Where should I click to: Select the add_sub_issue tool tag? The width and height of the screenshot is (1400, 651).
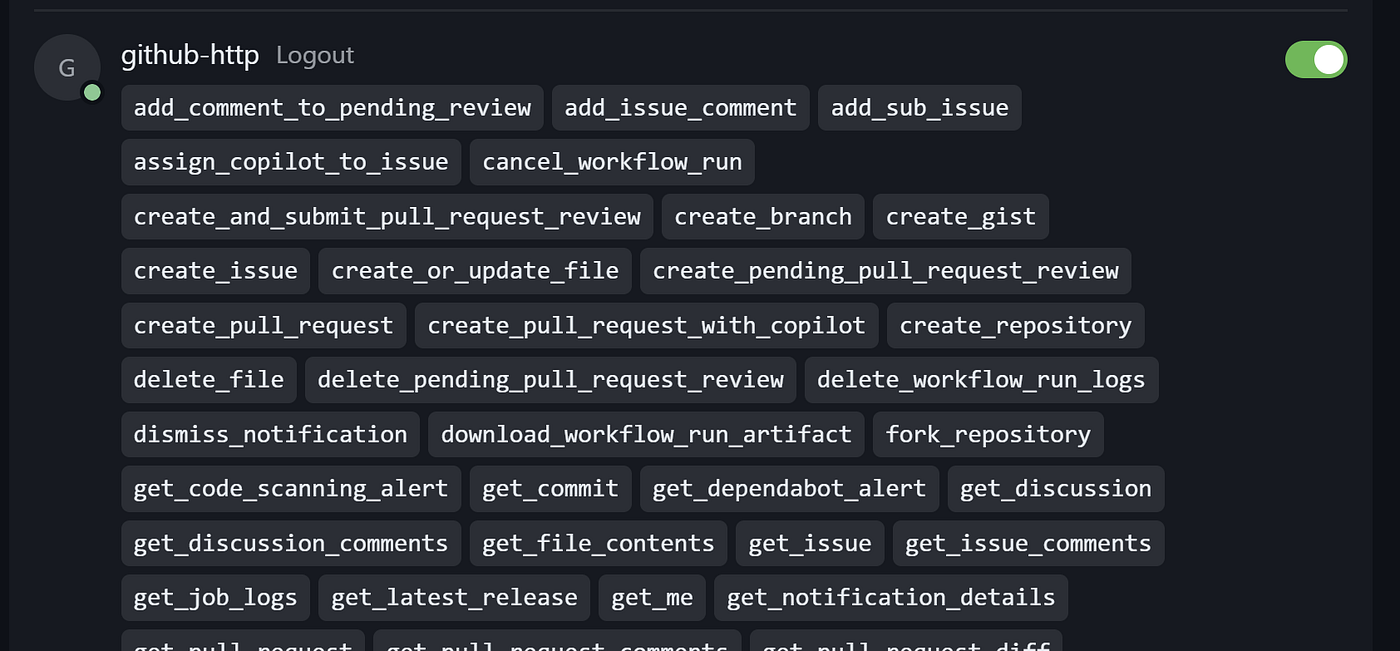pyautogui.click(x=920, y=108)
